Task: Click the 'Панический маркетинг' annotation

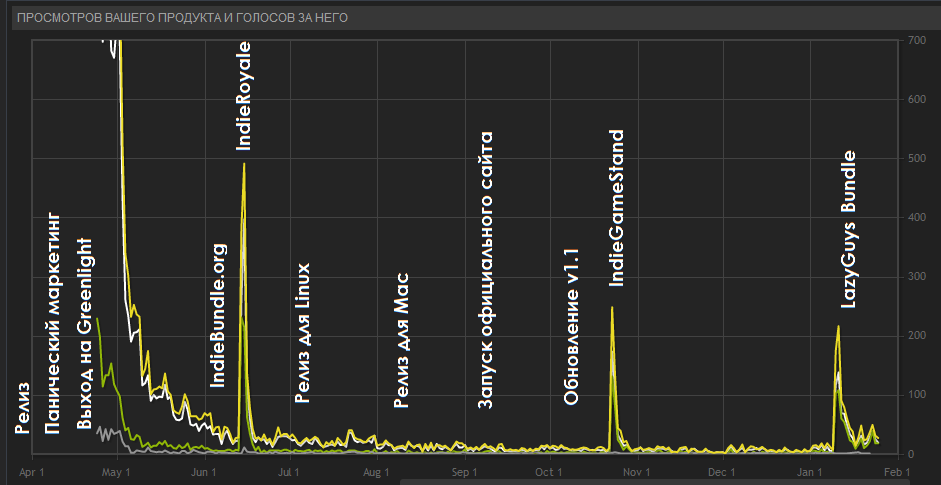Action: coord(53,322)
